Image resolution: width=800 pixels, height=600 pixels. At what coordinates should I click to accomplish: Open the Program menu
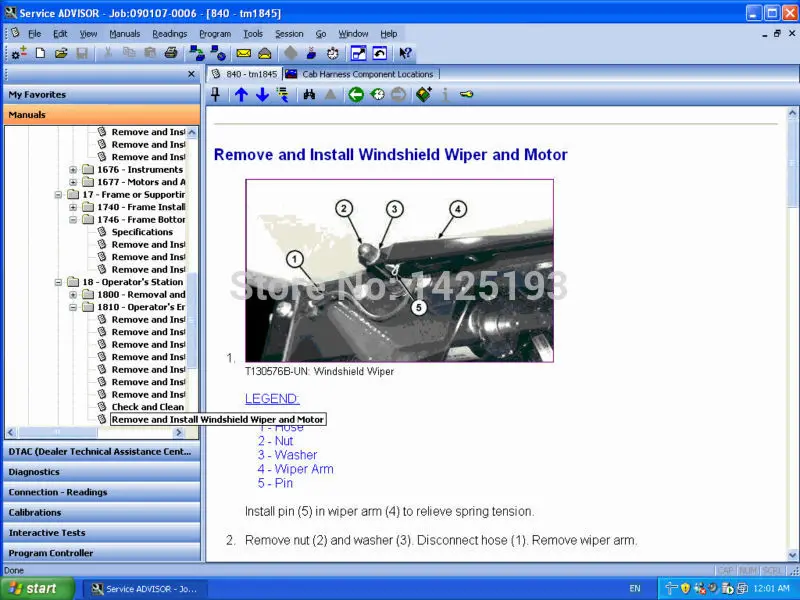(215, 34)
